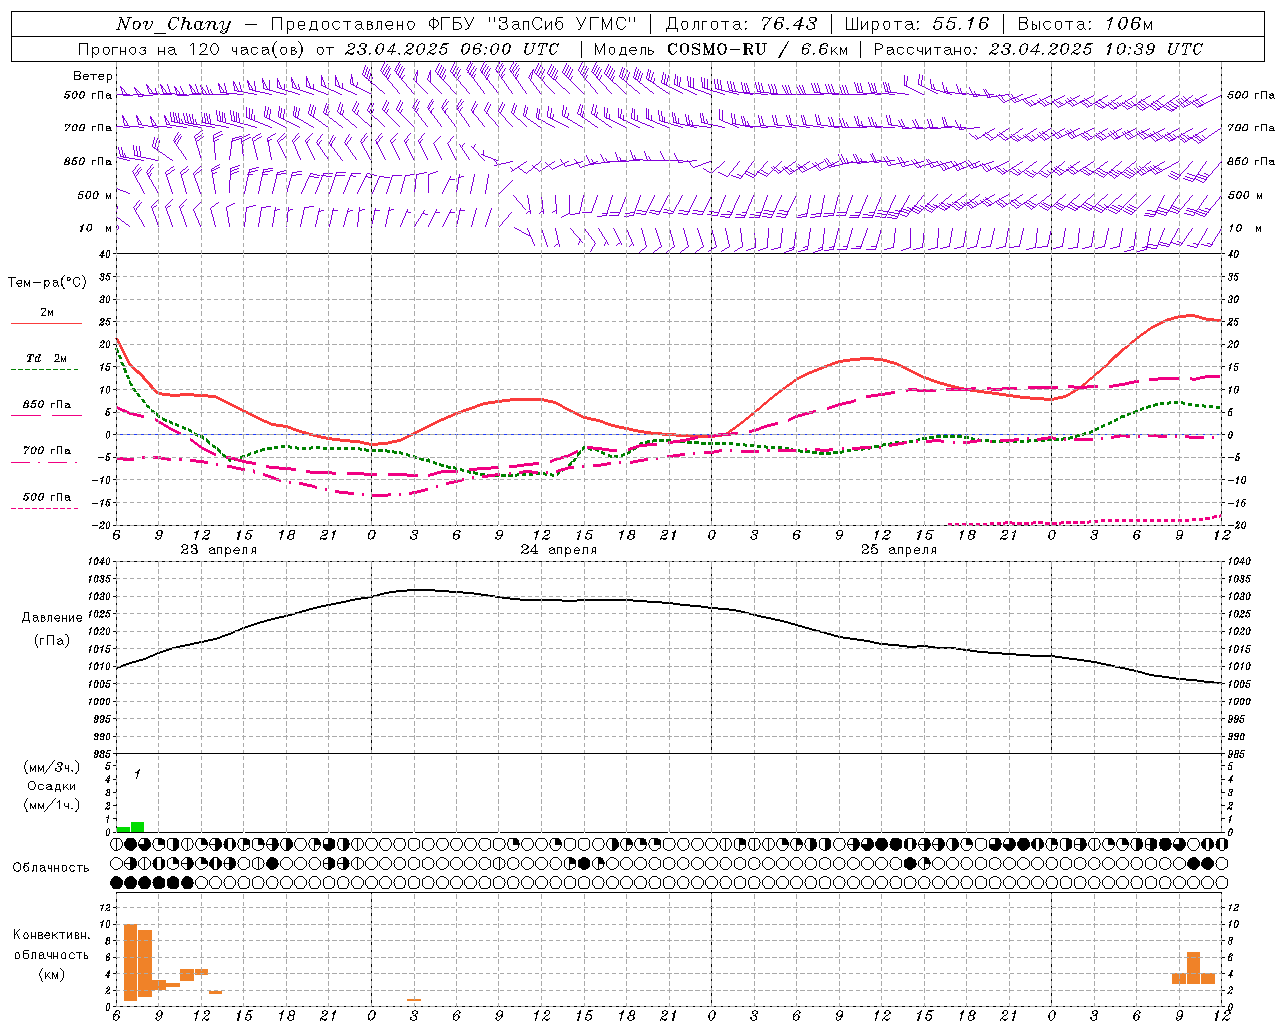Click the taller green precipitation bar
Viewport: 1280px width, 1024px height.
pyautogui.click(x=138, y=827)
